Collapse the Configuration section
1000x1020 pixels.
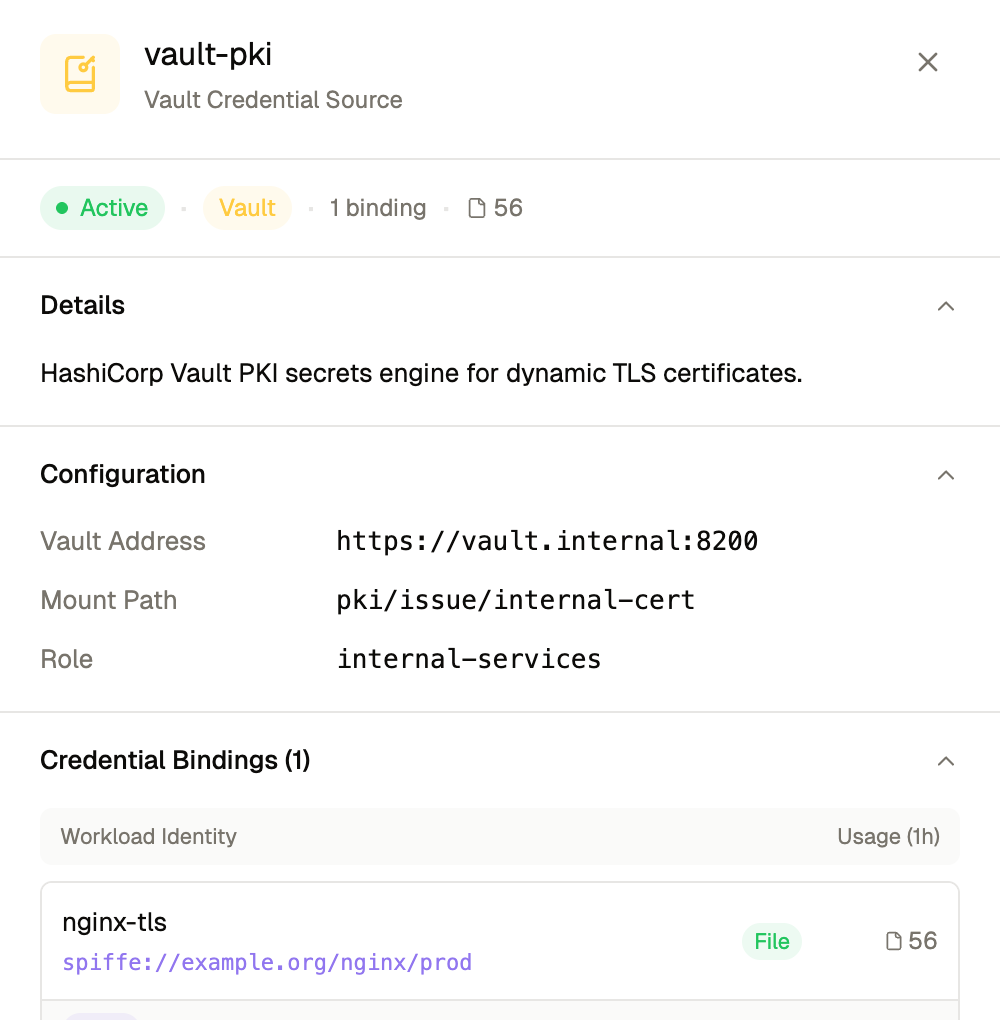point(946,475)
